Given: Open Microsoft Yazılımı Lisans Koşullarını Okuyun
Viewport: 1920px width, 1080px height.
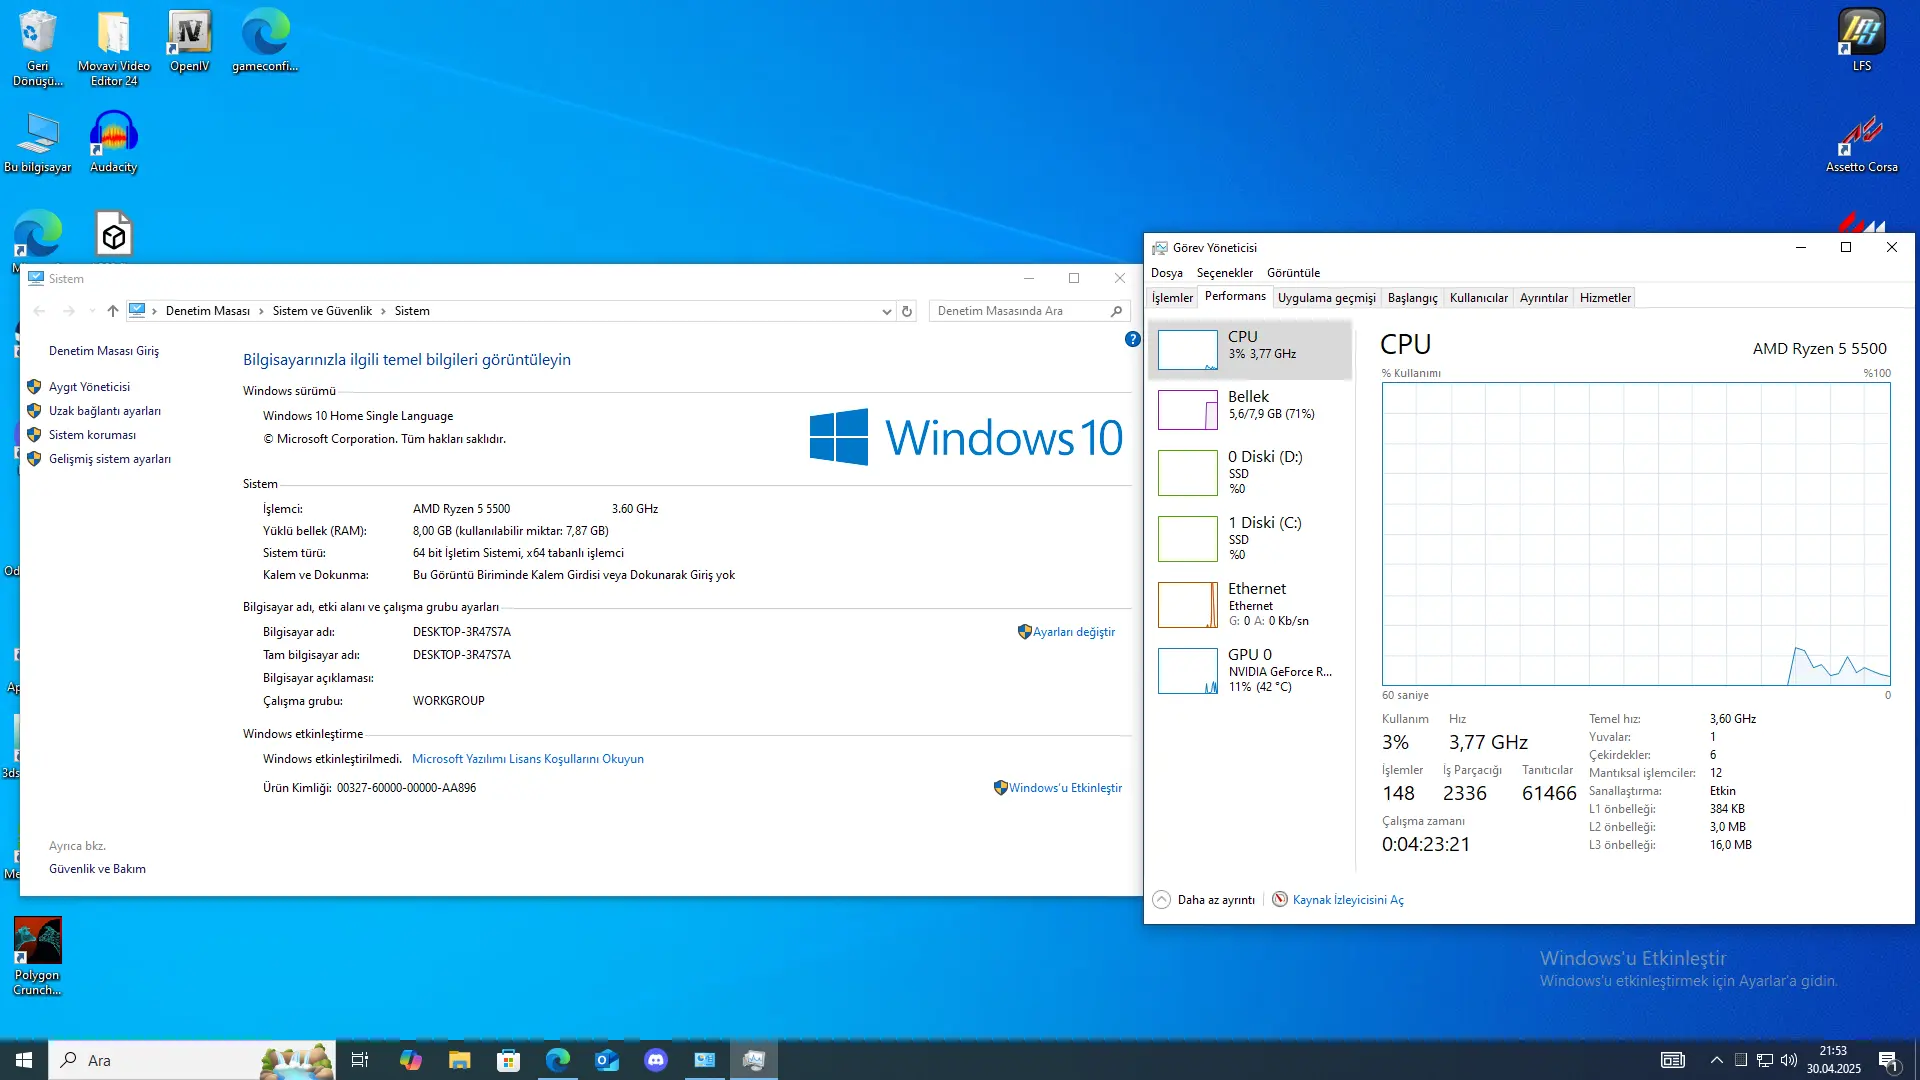Looking at the screenshot, I should click(528, 759).
